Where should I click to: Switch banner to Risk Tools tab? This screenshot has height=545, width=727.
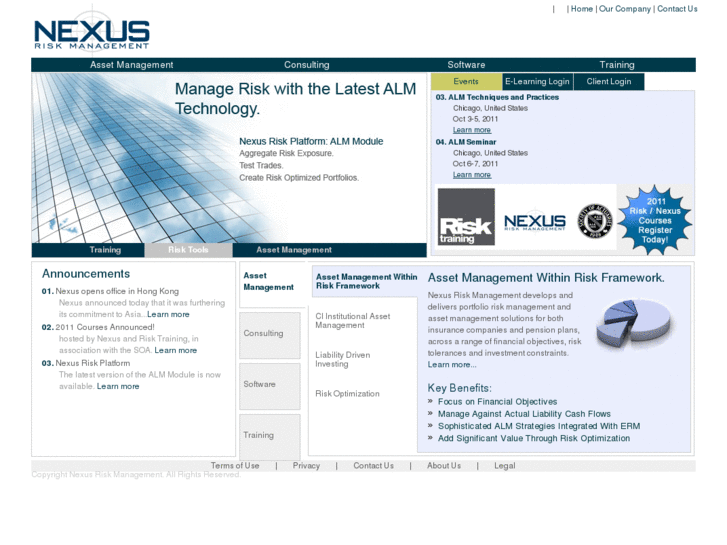pyautogui.click(x=188, y=250)
